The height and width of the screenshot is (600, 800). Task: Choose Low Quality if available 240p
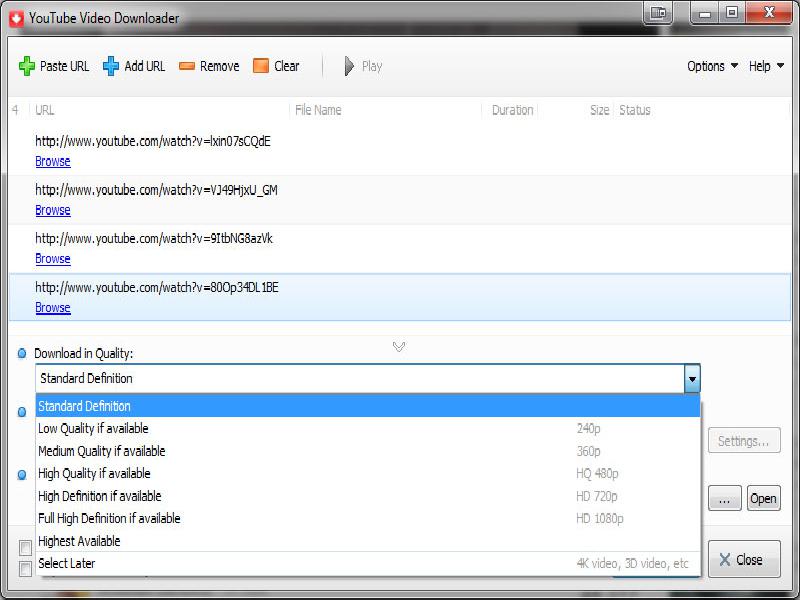point(367,429)
